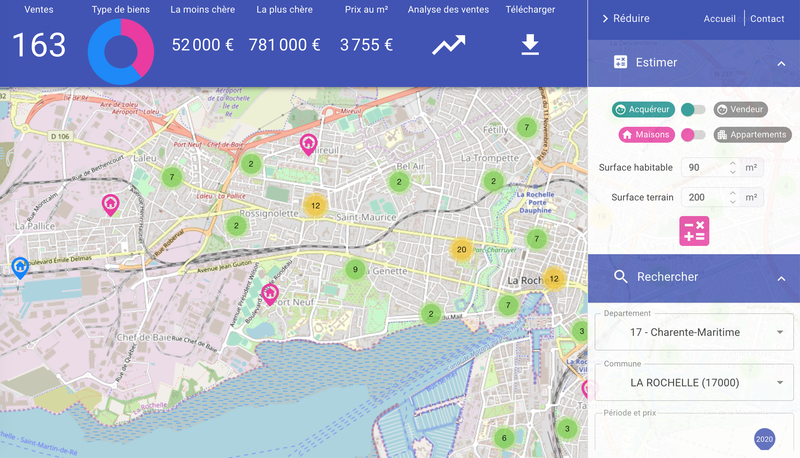The width and height of the screenshot is (800, 458).
Task: Select the yellow cluster marker showing 20
Action: pos(460,250)
